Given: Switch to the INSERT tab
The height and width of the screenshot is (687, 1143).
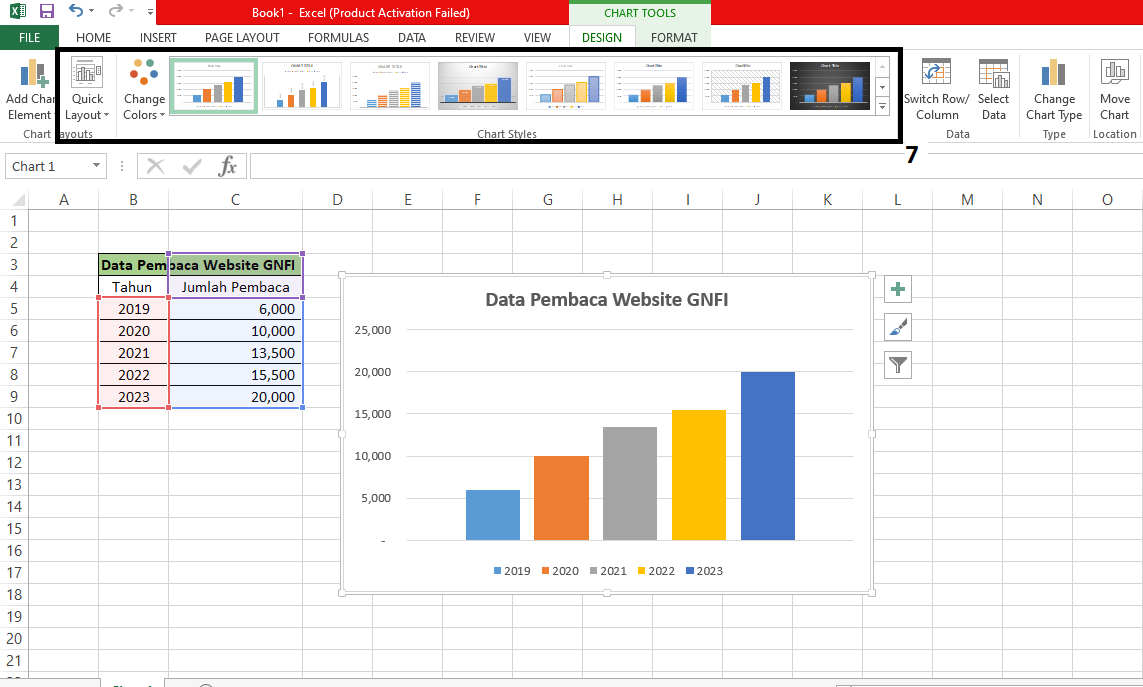Looking at the screenshot, I should pyautogui.click(x=158, y=37).
